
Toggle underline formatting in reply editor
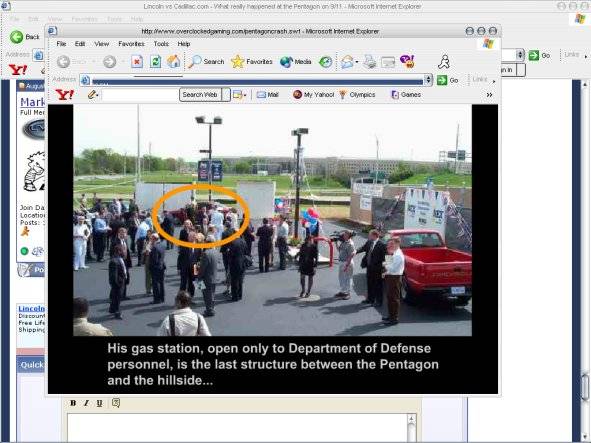click(99, 403)
